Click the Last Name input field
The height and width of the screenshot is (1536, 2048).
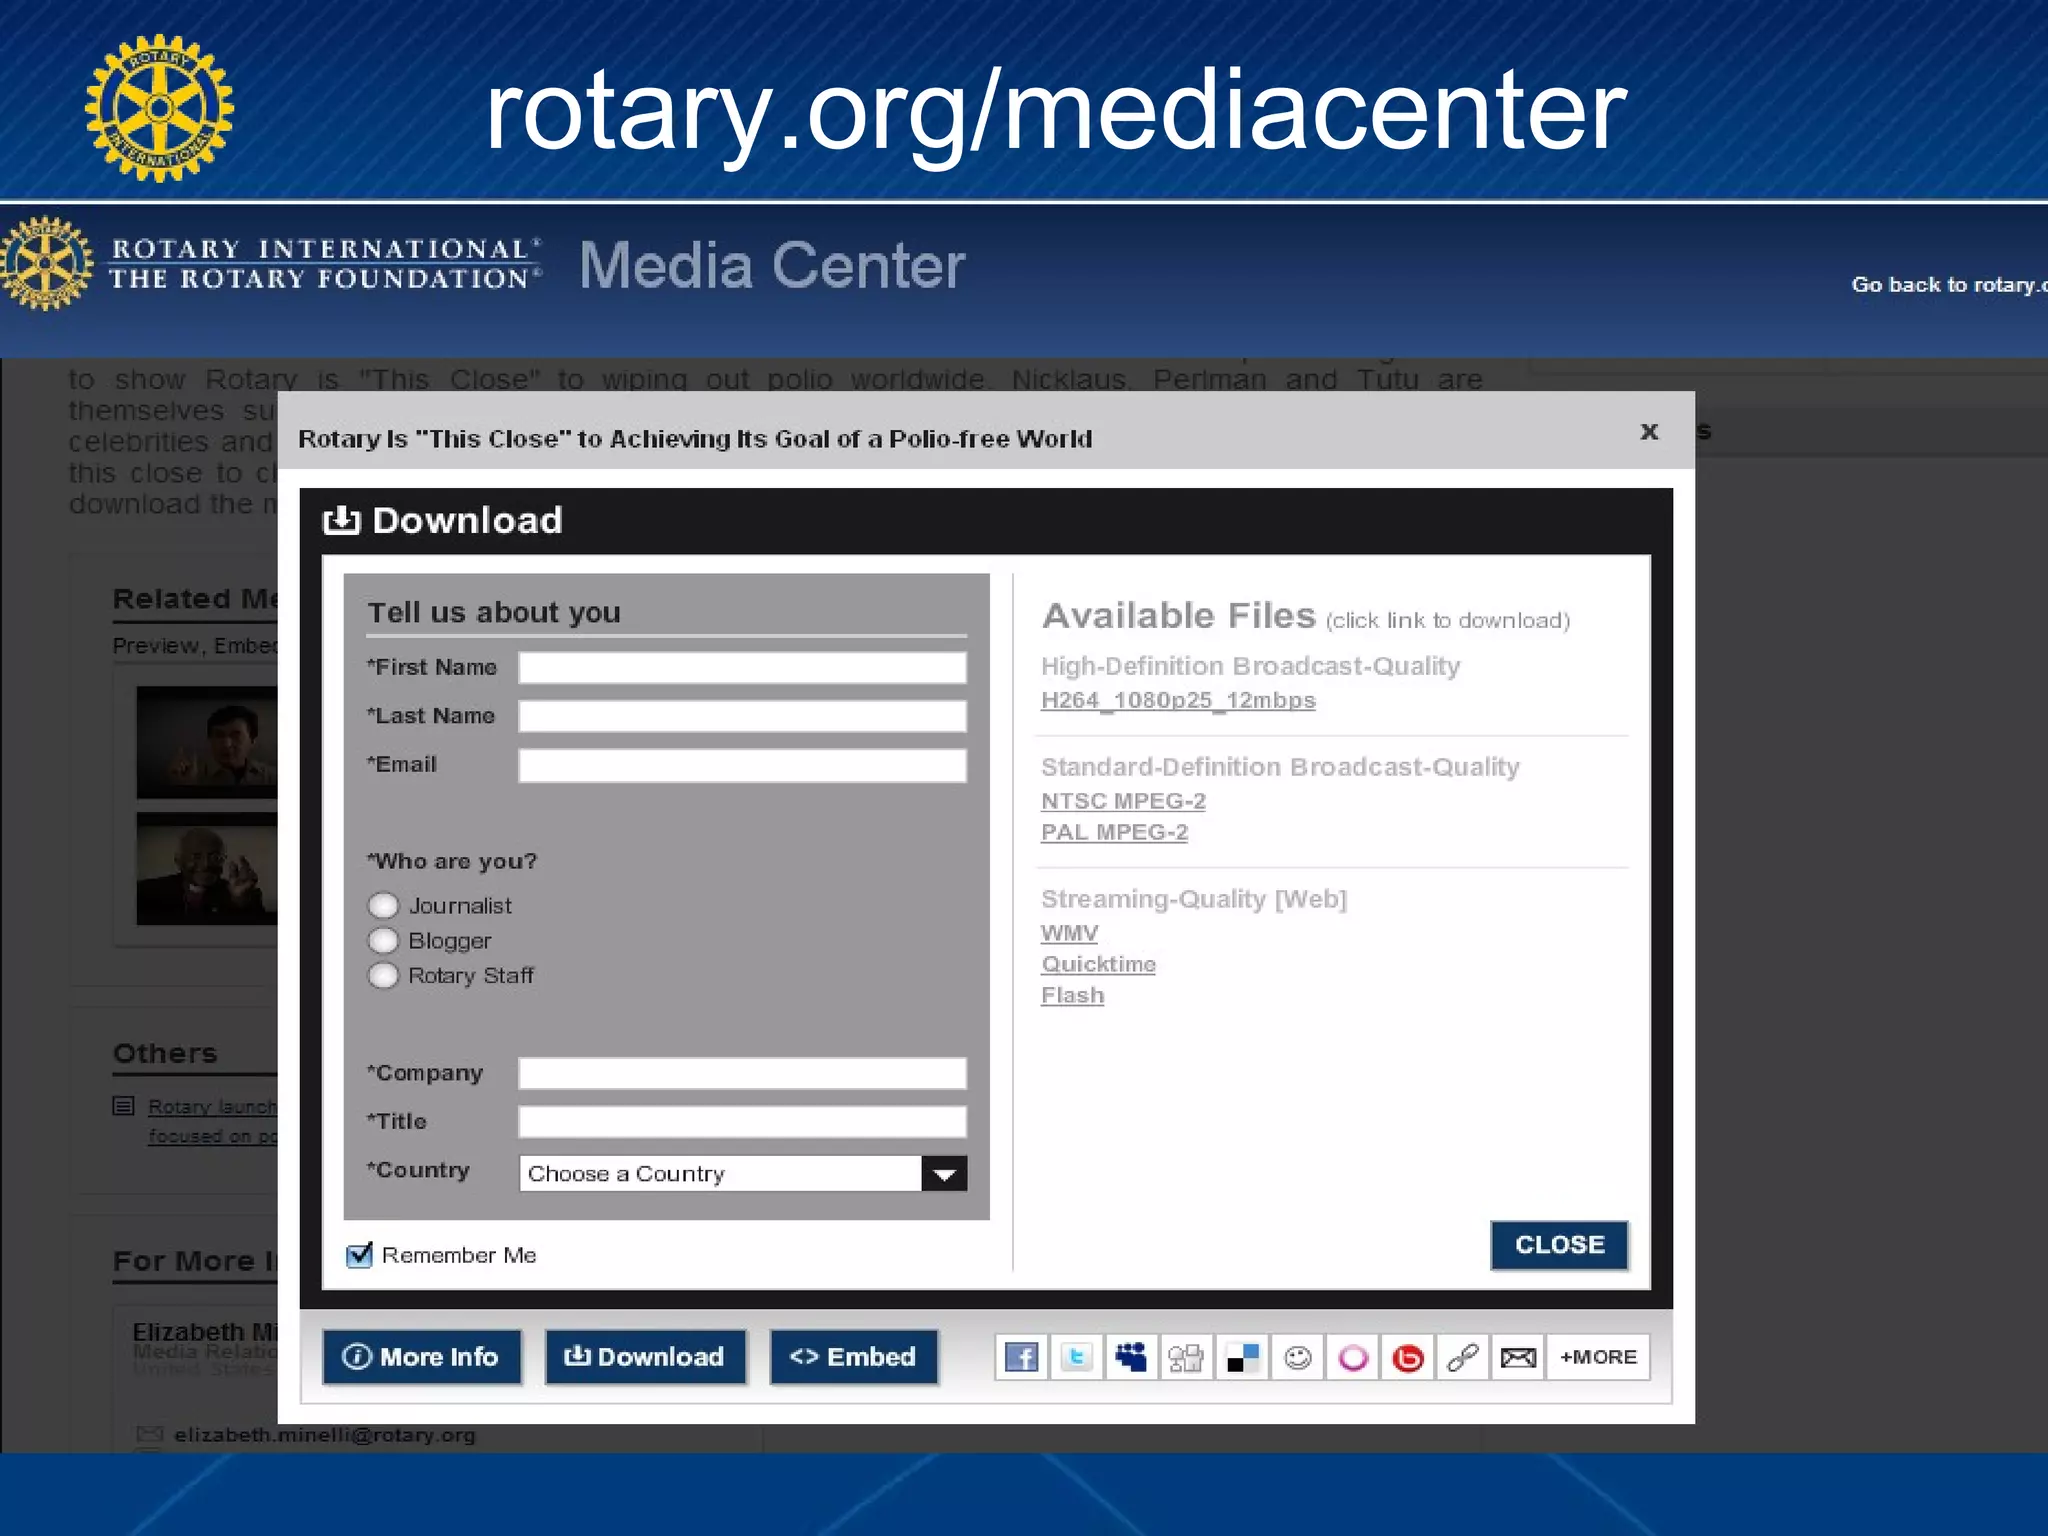743,716
